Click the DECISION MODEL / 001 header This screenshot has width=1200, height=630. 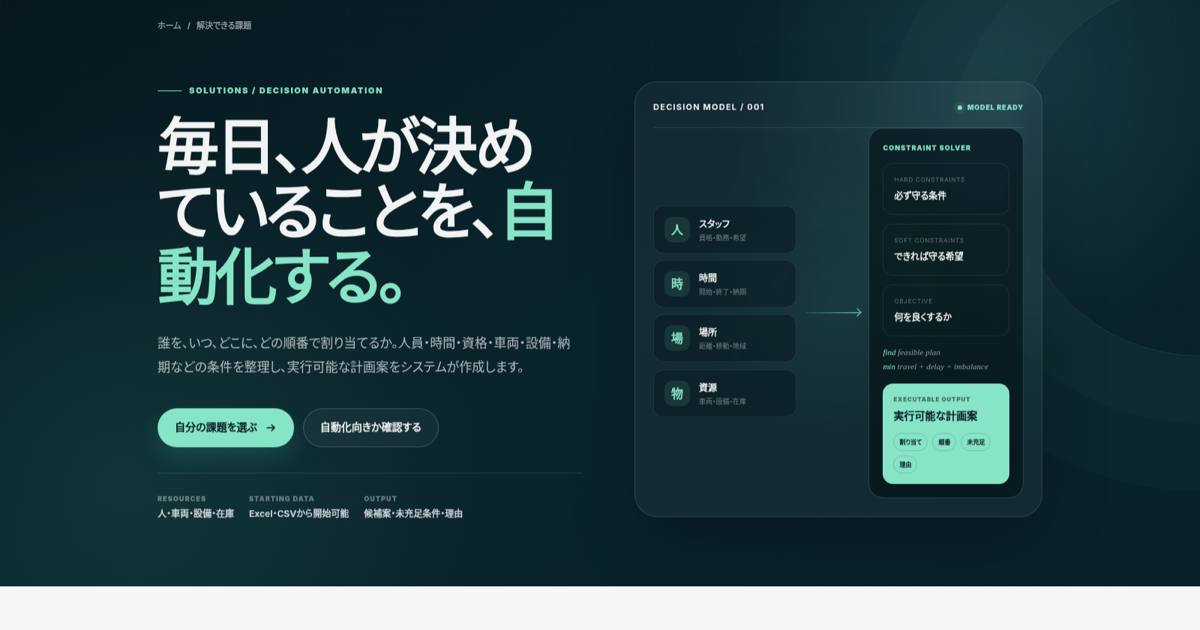tap(709, 107)
